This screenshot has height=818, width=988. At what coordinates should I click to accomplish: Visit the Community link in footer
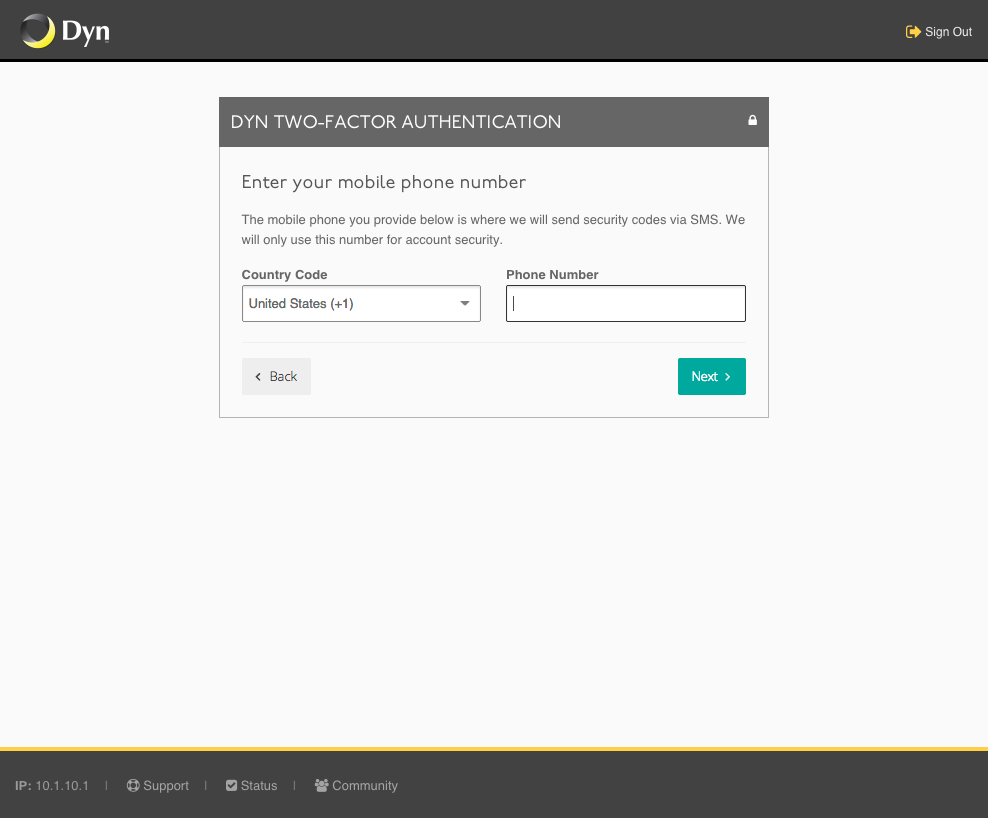click(356, 785)
